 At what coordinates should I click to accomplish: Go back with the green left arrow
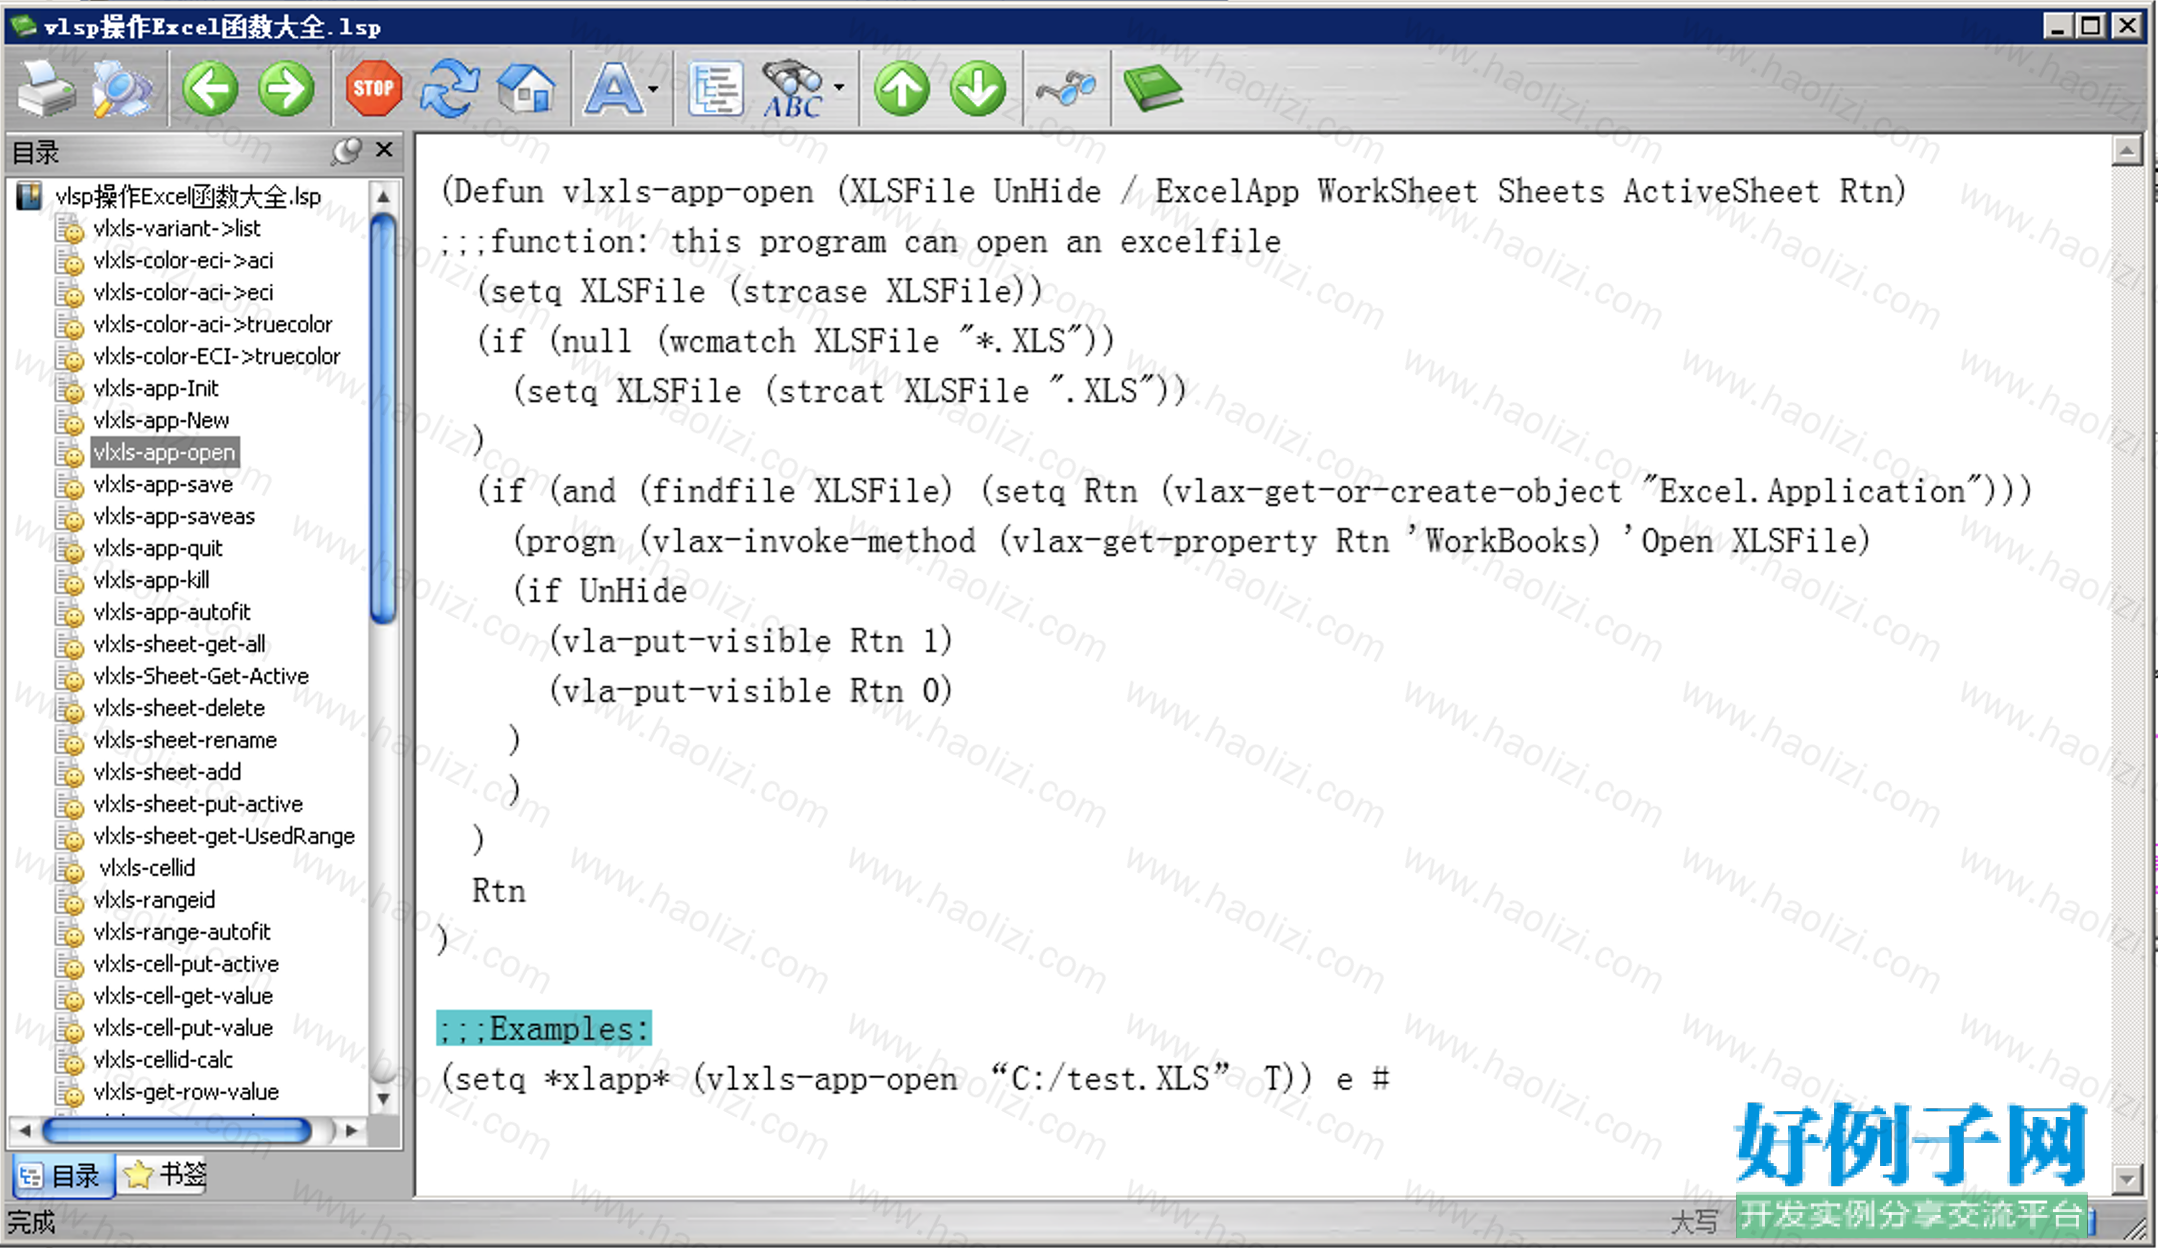210,90
